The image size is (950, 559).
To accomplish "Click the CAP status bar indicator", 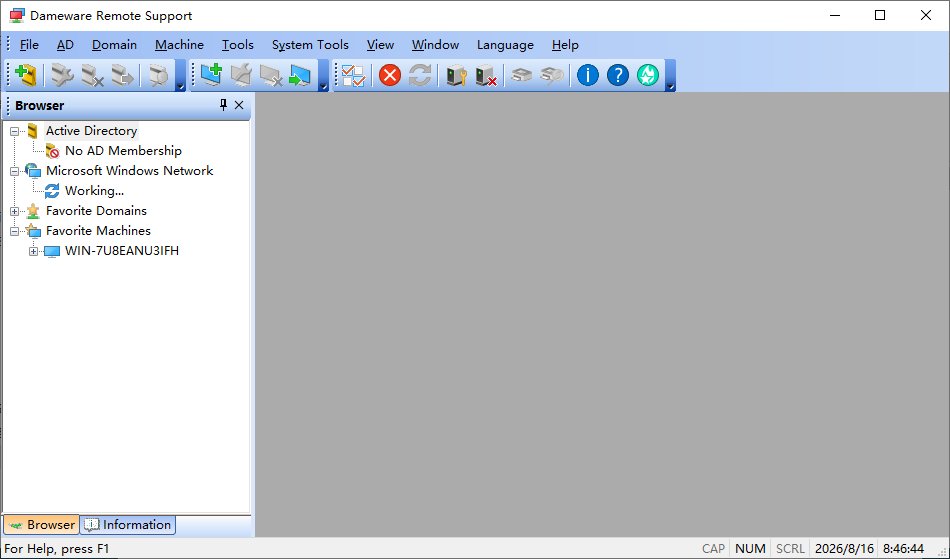I will pos(713,549).
